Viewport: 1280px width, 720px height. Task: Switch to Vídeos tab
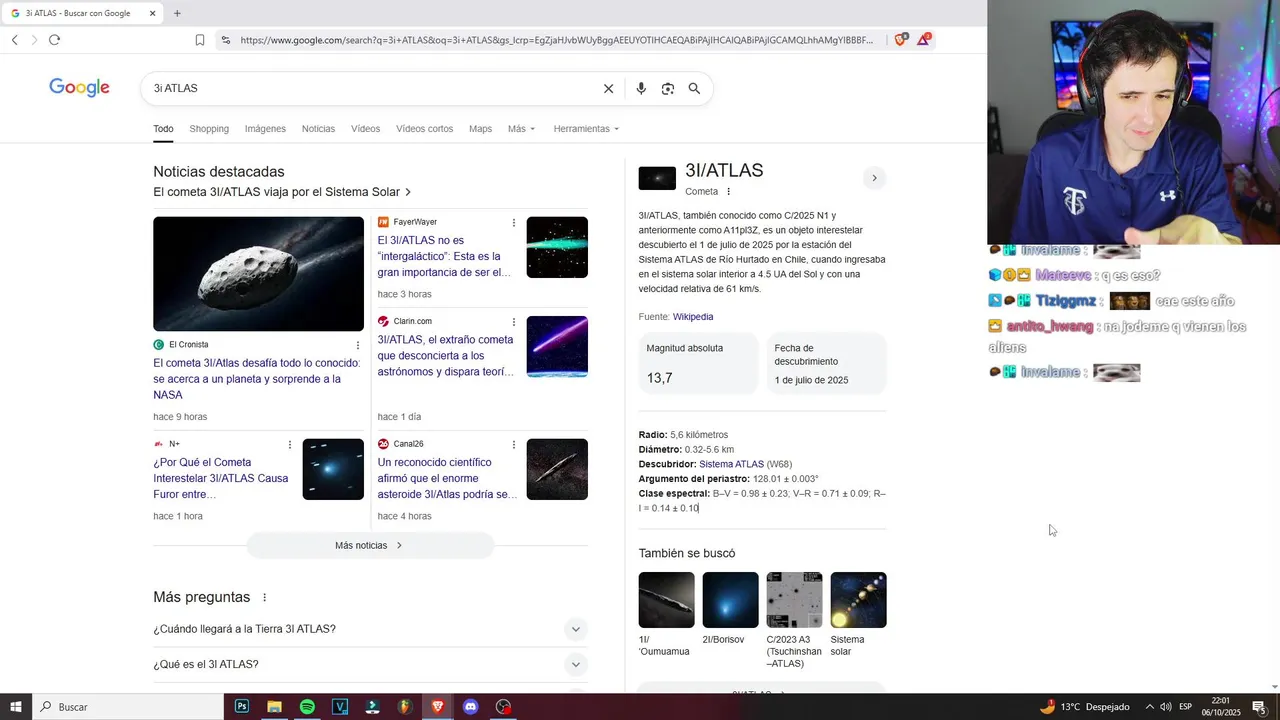[365, 129]
